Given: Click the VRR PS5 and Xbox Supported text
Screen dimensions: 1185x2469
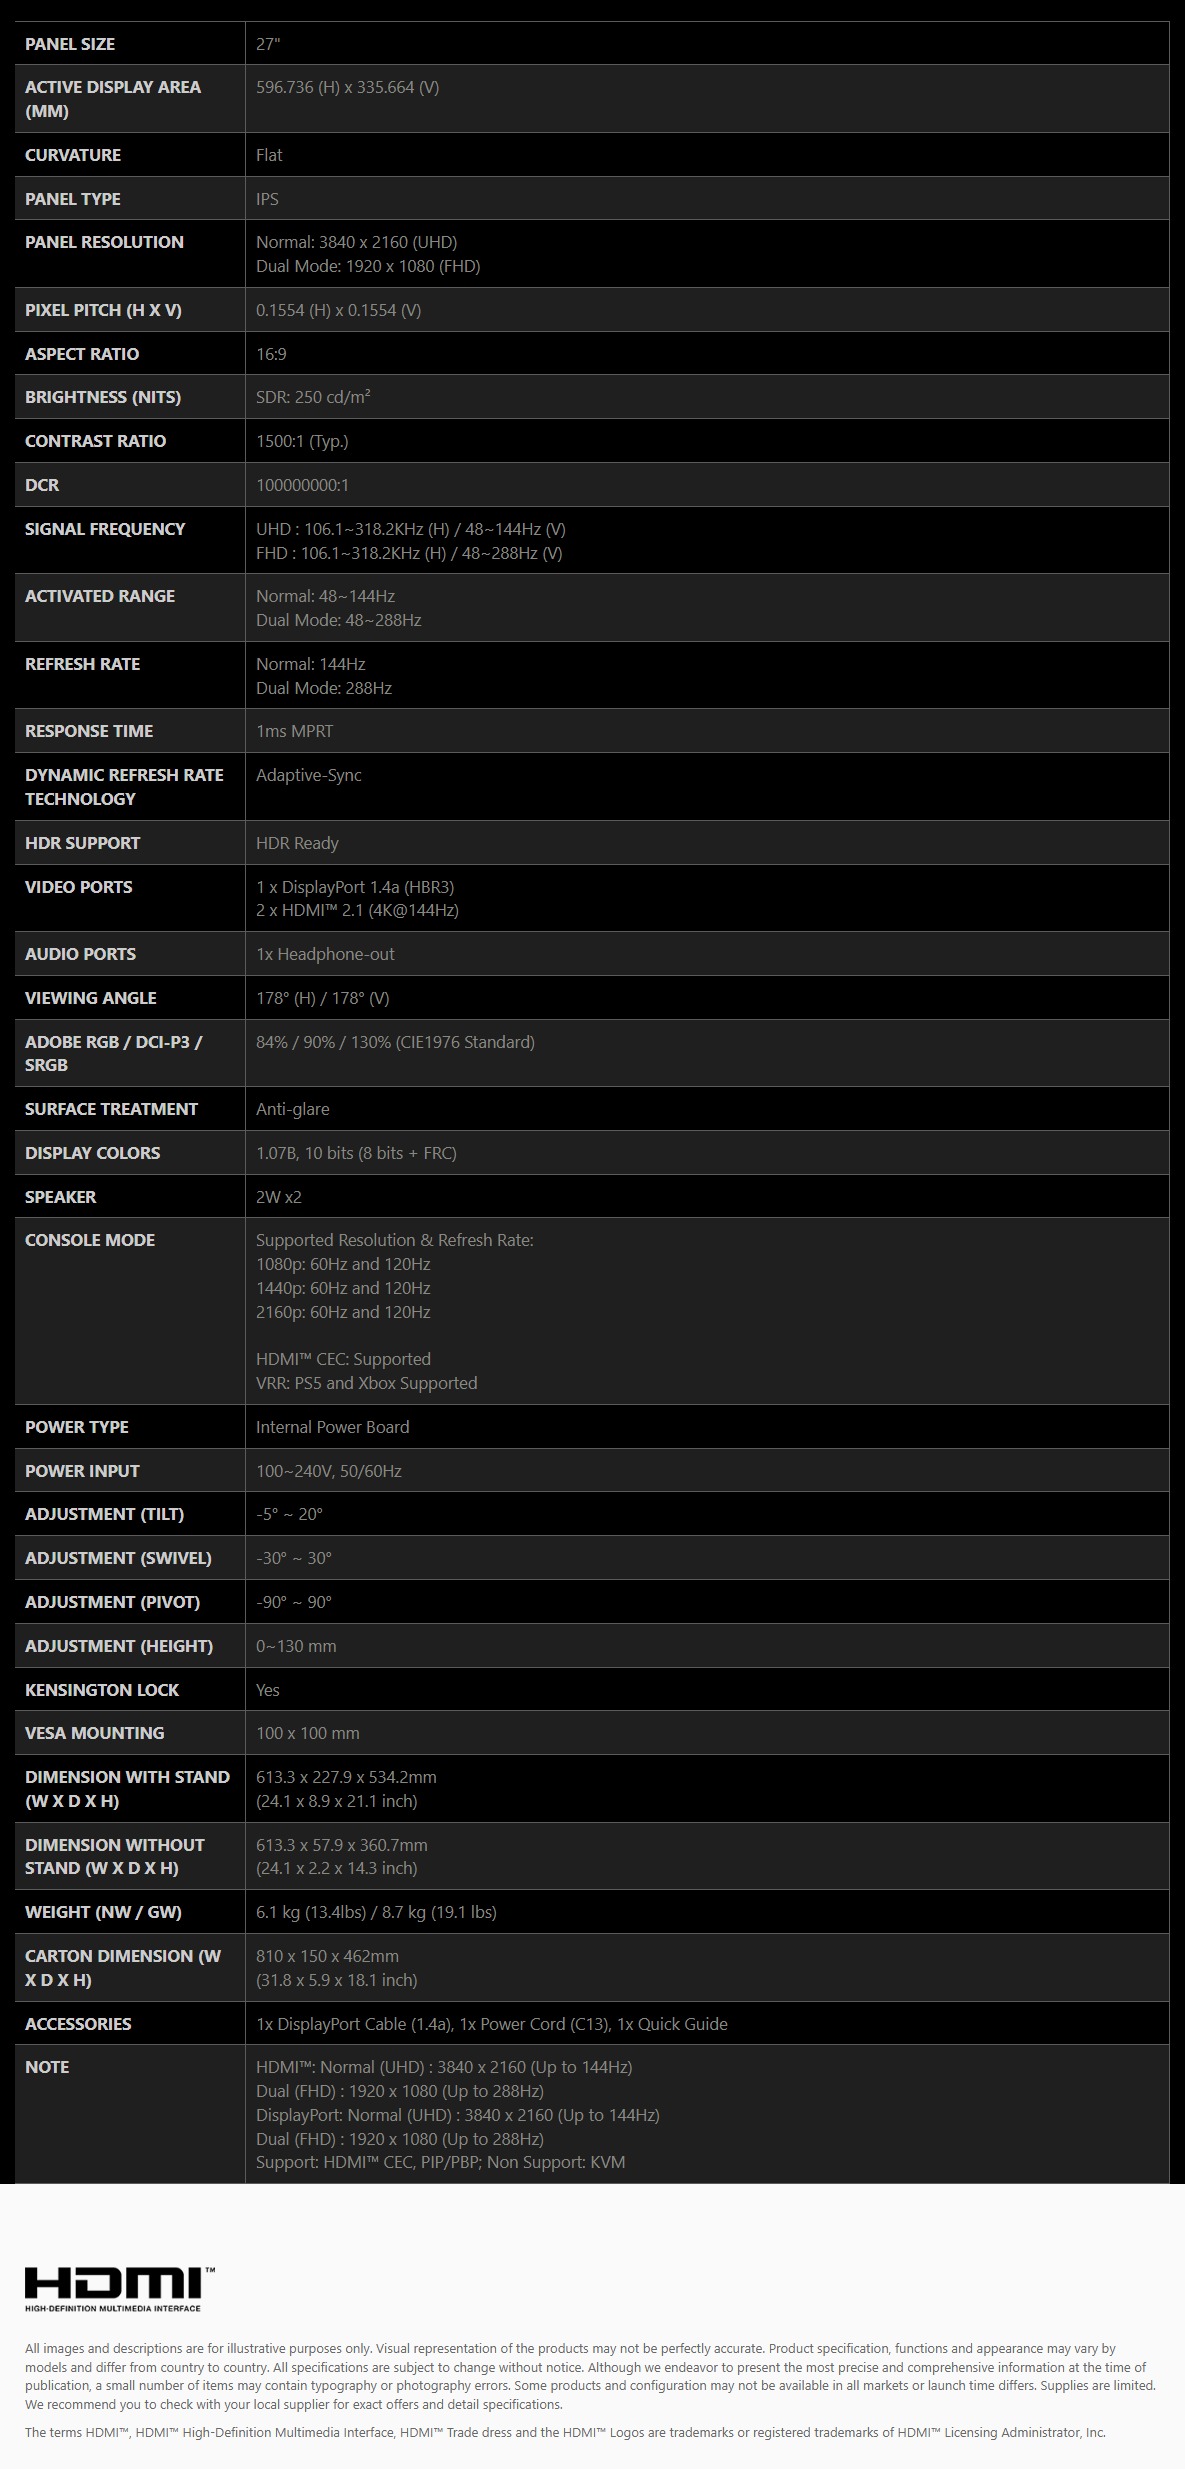Looking at the screenshot, I should (367, 1383).
